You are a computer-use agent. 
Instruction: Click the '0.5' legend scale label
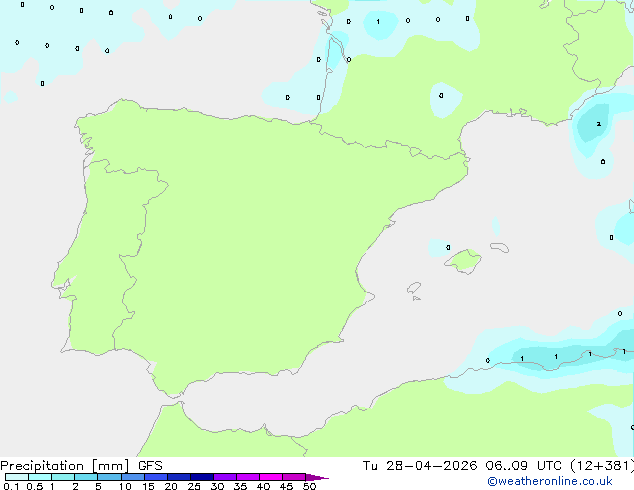(x=35, y=486)
